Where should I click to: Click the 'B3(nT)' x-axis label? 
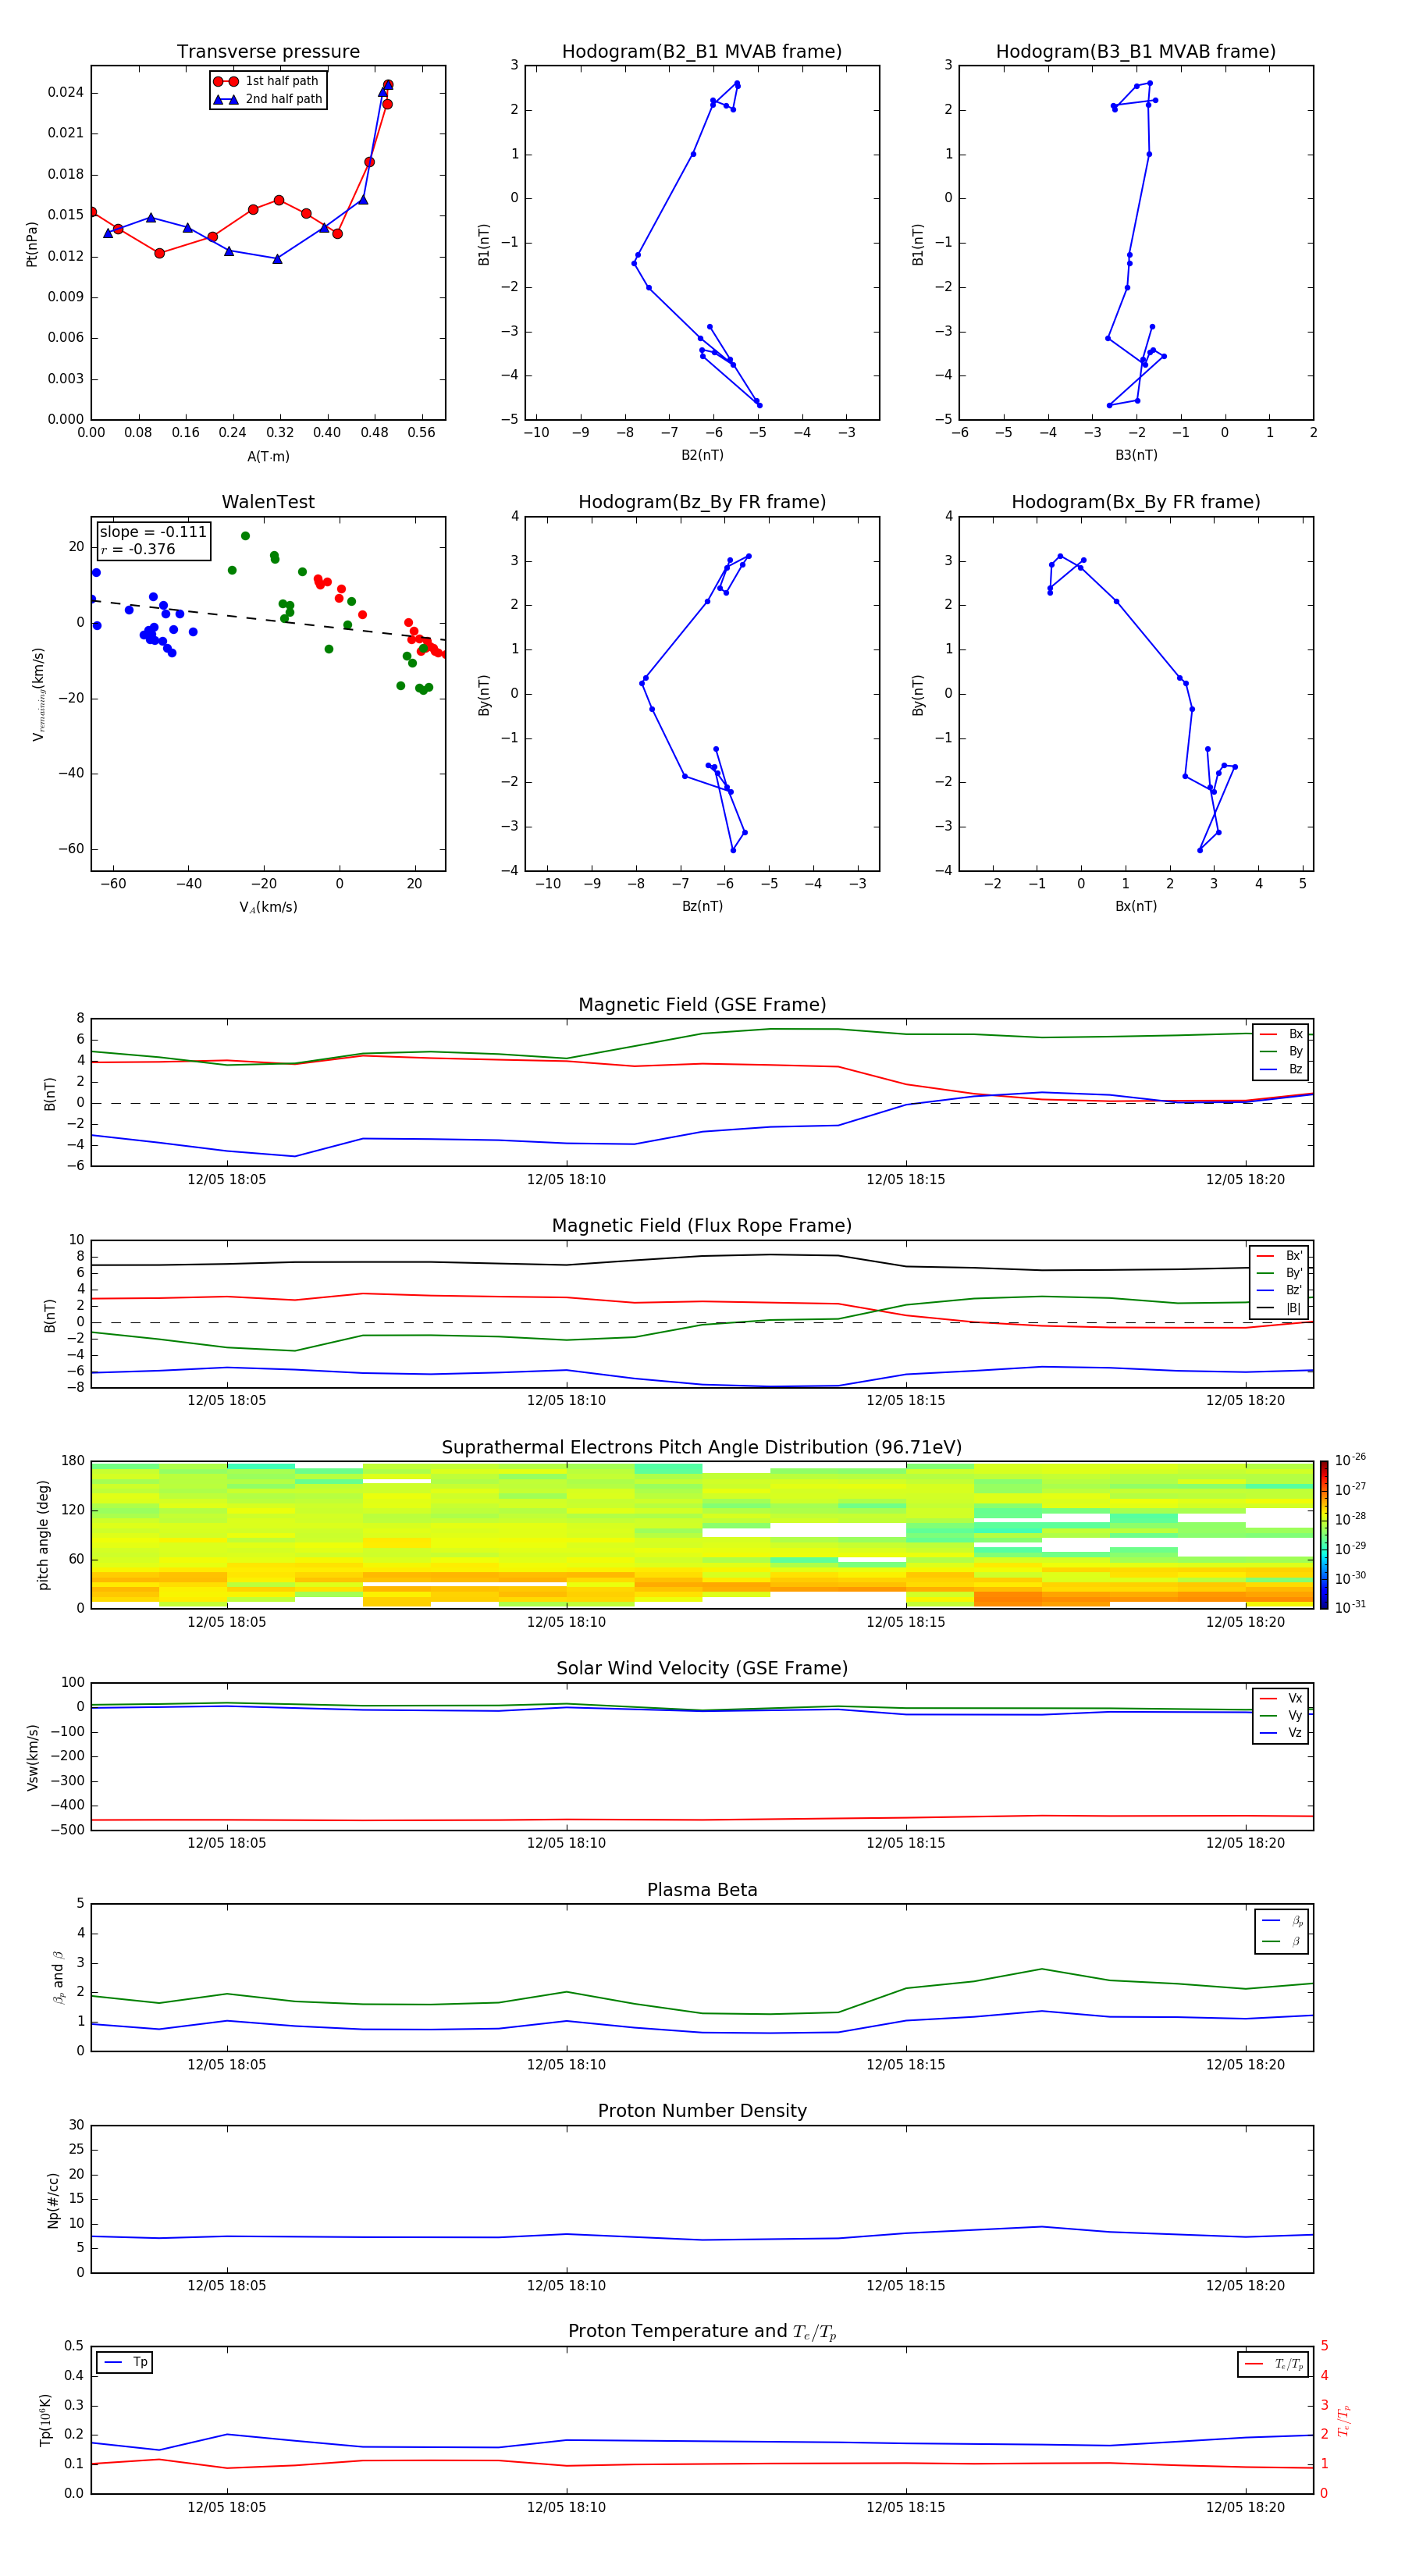pos(1136,455)
